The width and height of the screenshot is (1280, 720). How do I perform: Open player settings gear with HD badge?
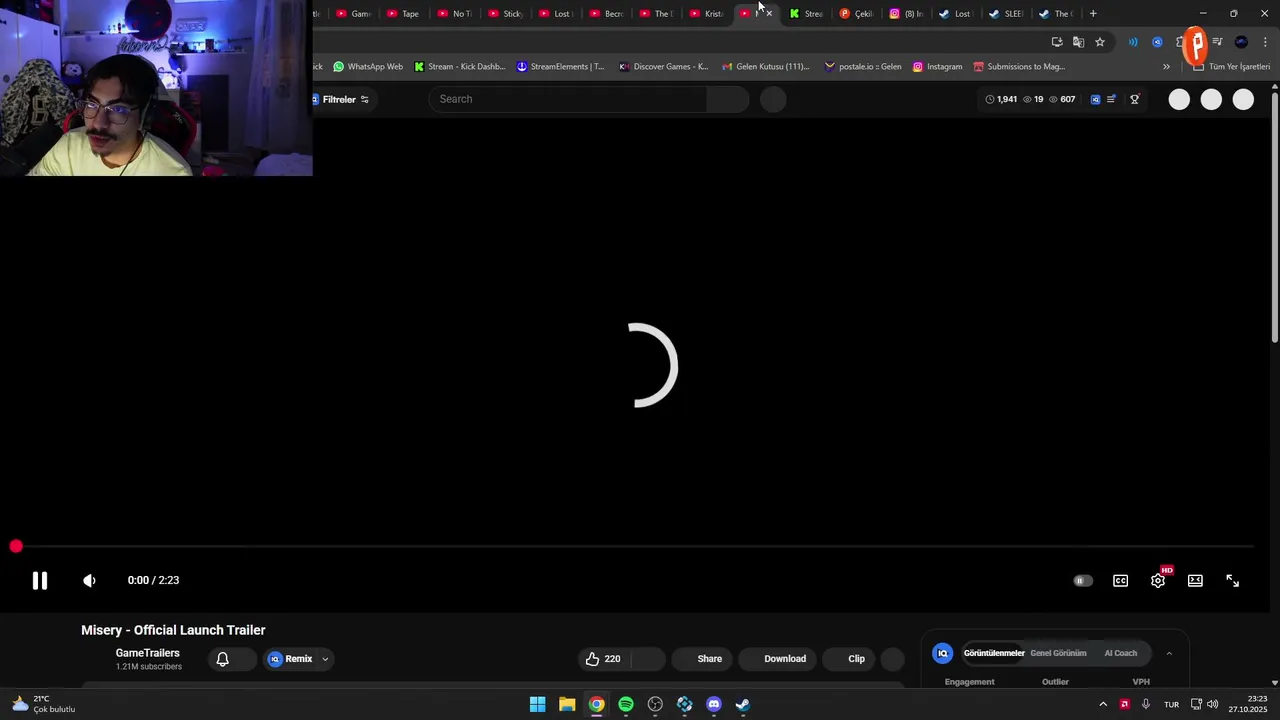(1158, 580)
